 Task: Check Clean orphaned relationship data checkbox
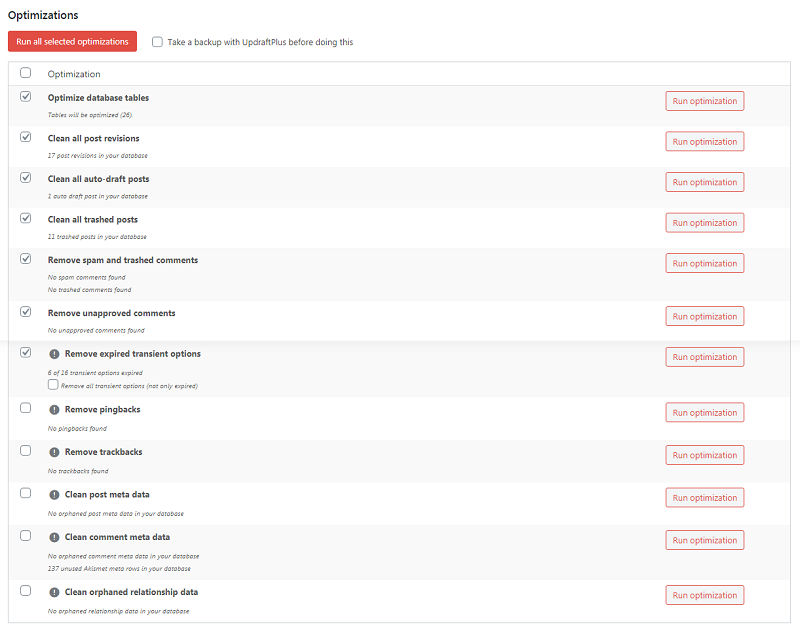[26, 591]
